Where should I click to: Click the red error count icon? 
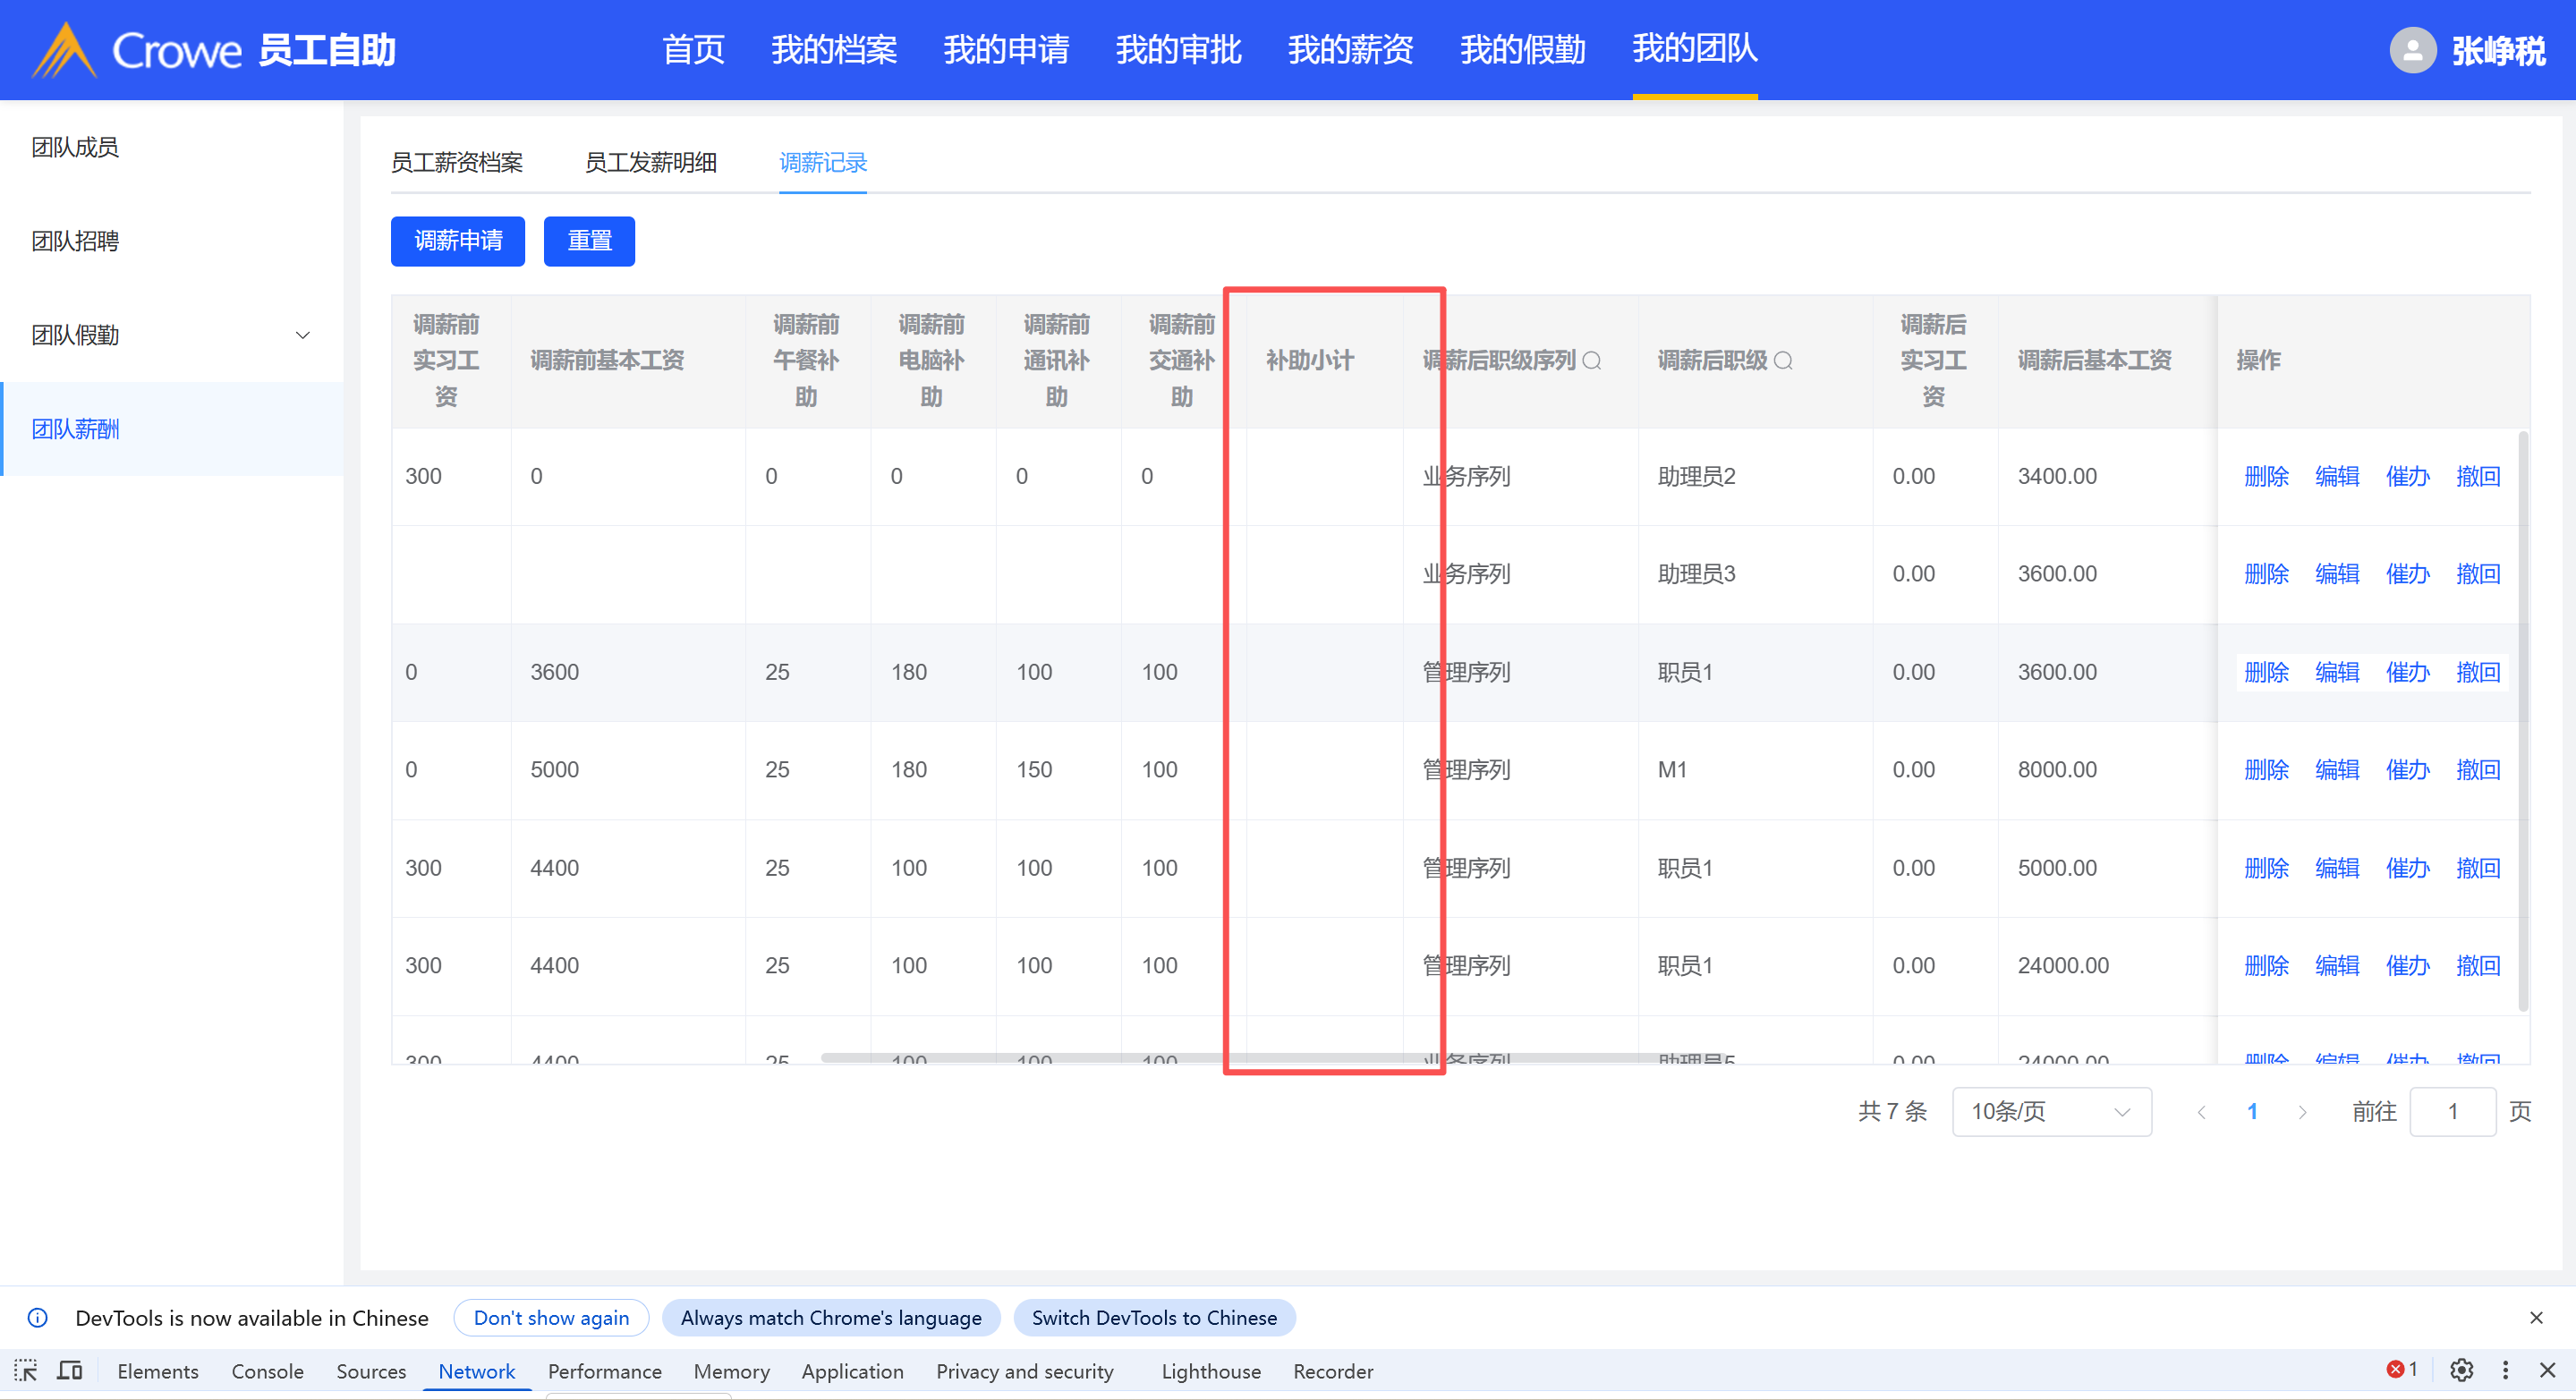(2396, 1369)
